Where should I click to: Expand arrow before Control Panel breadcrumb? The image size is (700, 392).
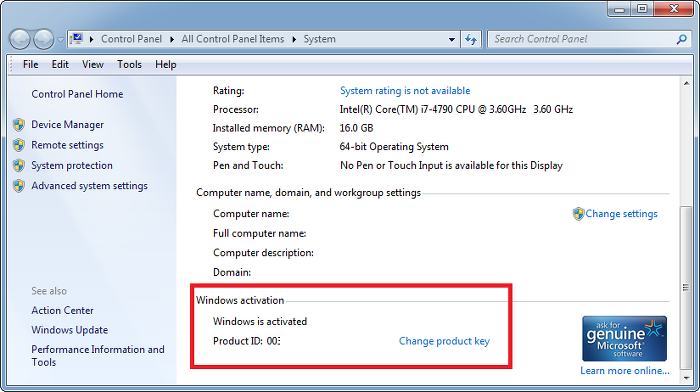click(x=92, y=39)
